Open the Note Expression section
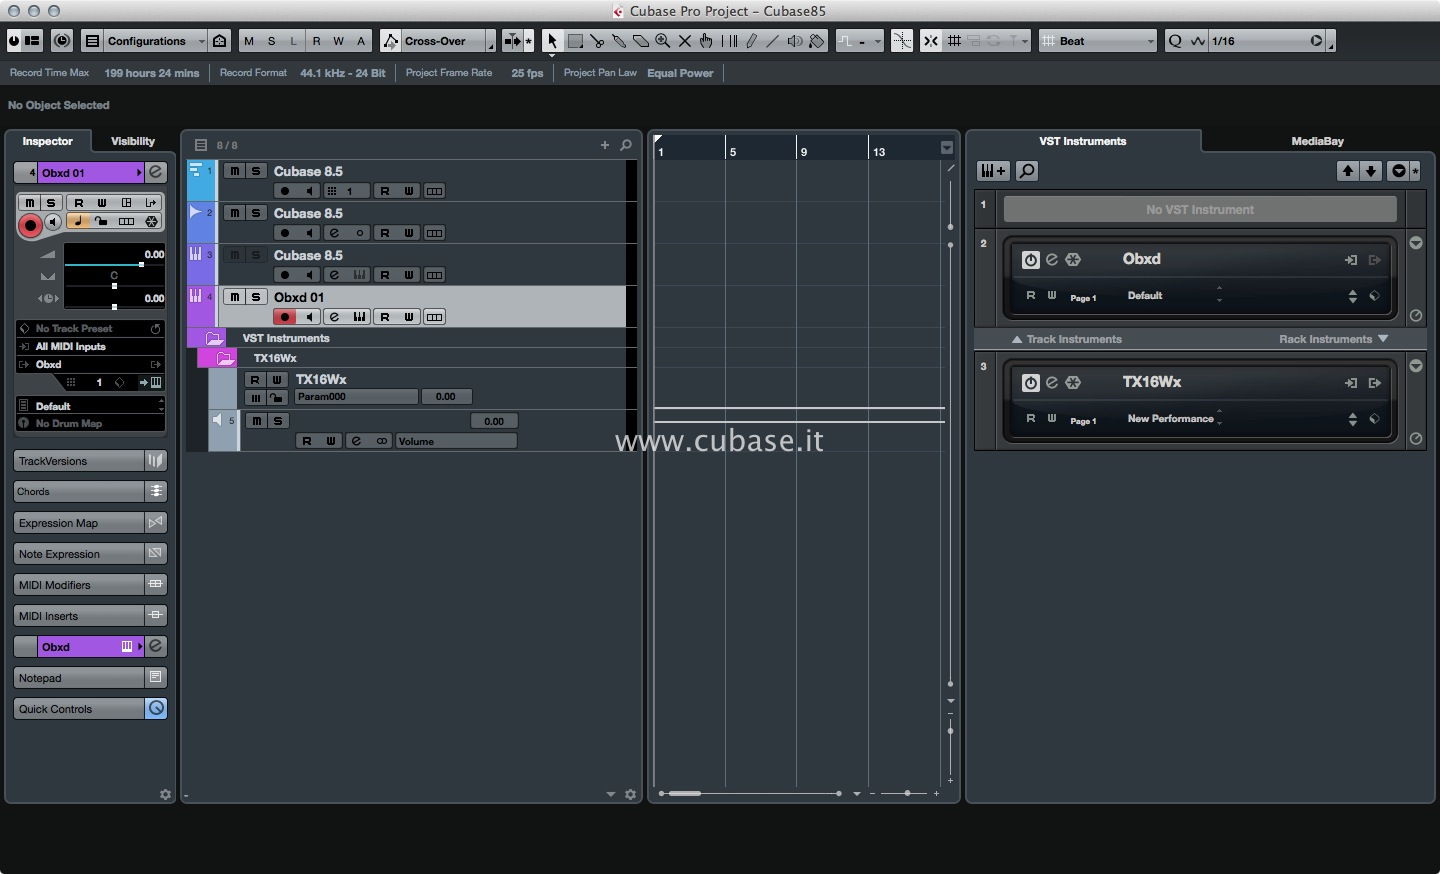The image size is (1440, 874). (x=79, y=554)
